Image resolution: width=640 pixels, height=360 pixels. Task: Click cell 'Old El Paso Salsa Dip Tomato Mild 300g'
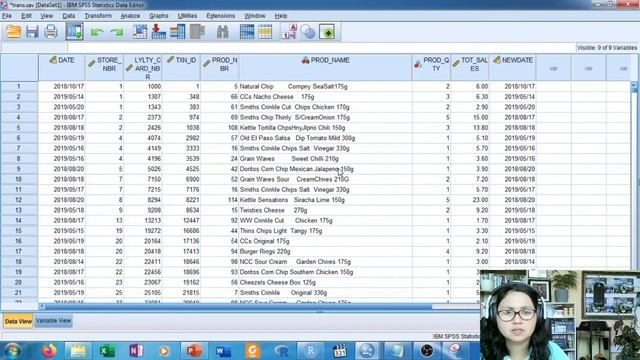click(x=325, y=138)
